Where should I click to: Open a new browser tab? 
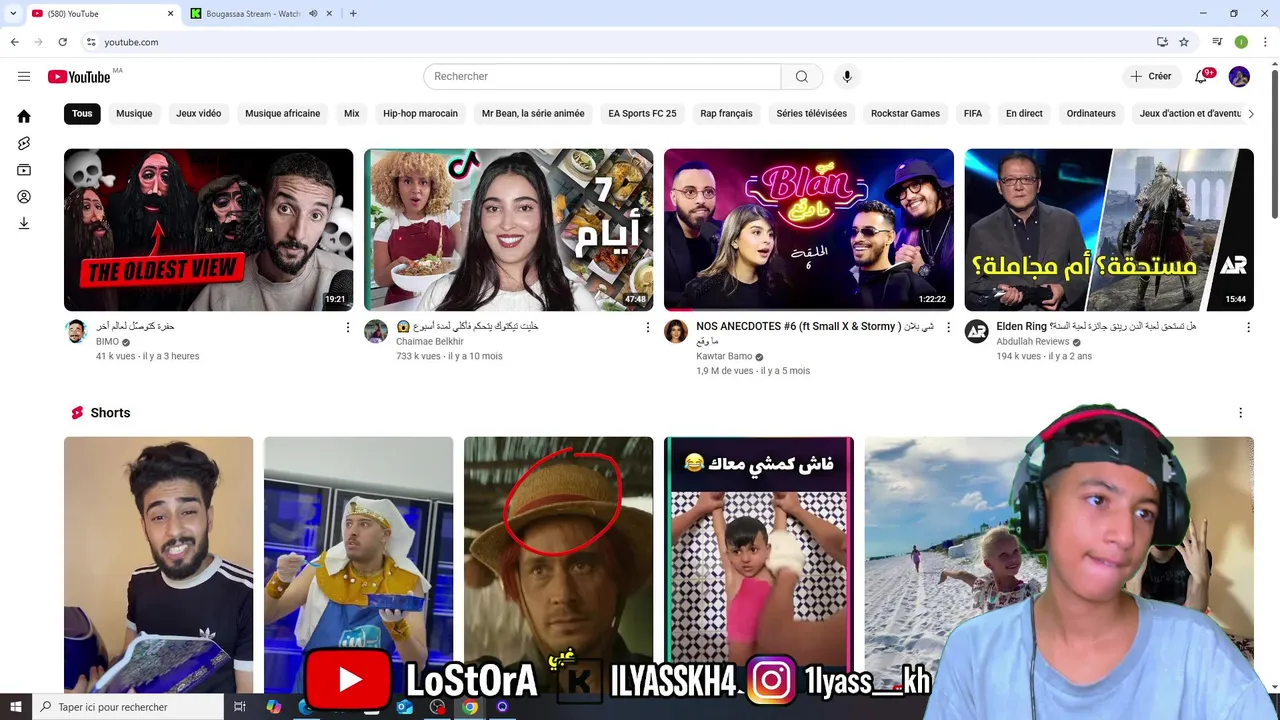(353, 13)
